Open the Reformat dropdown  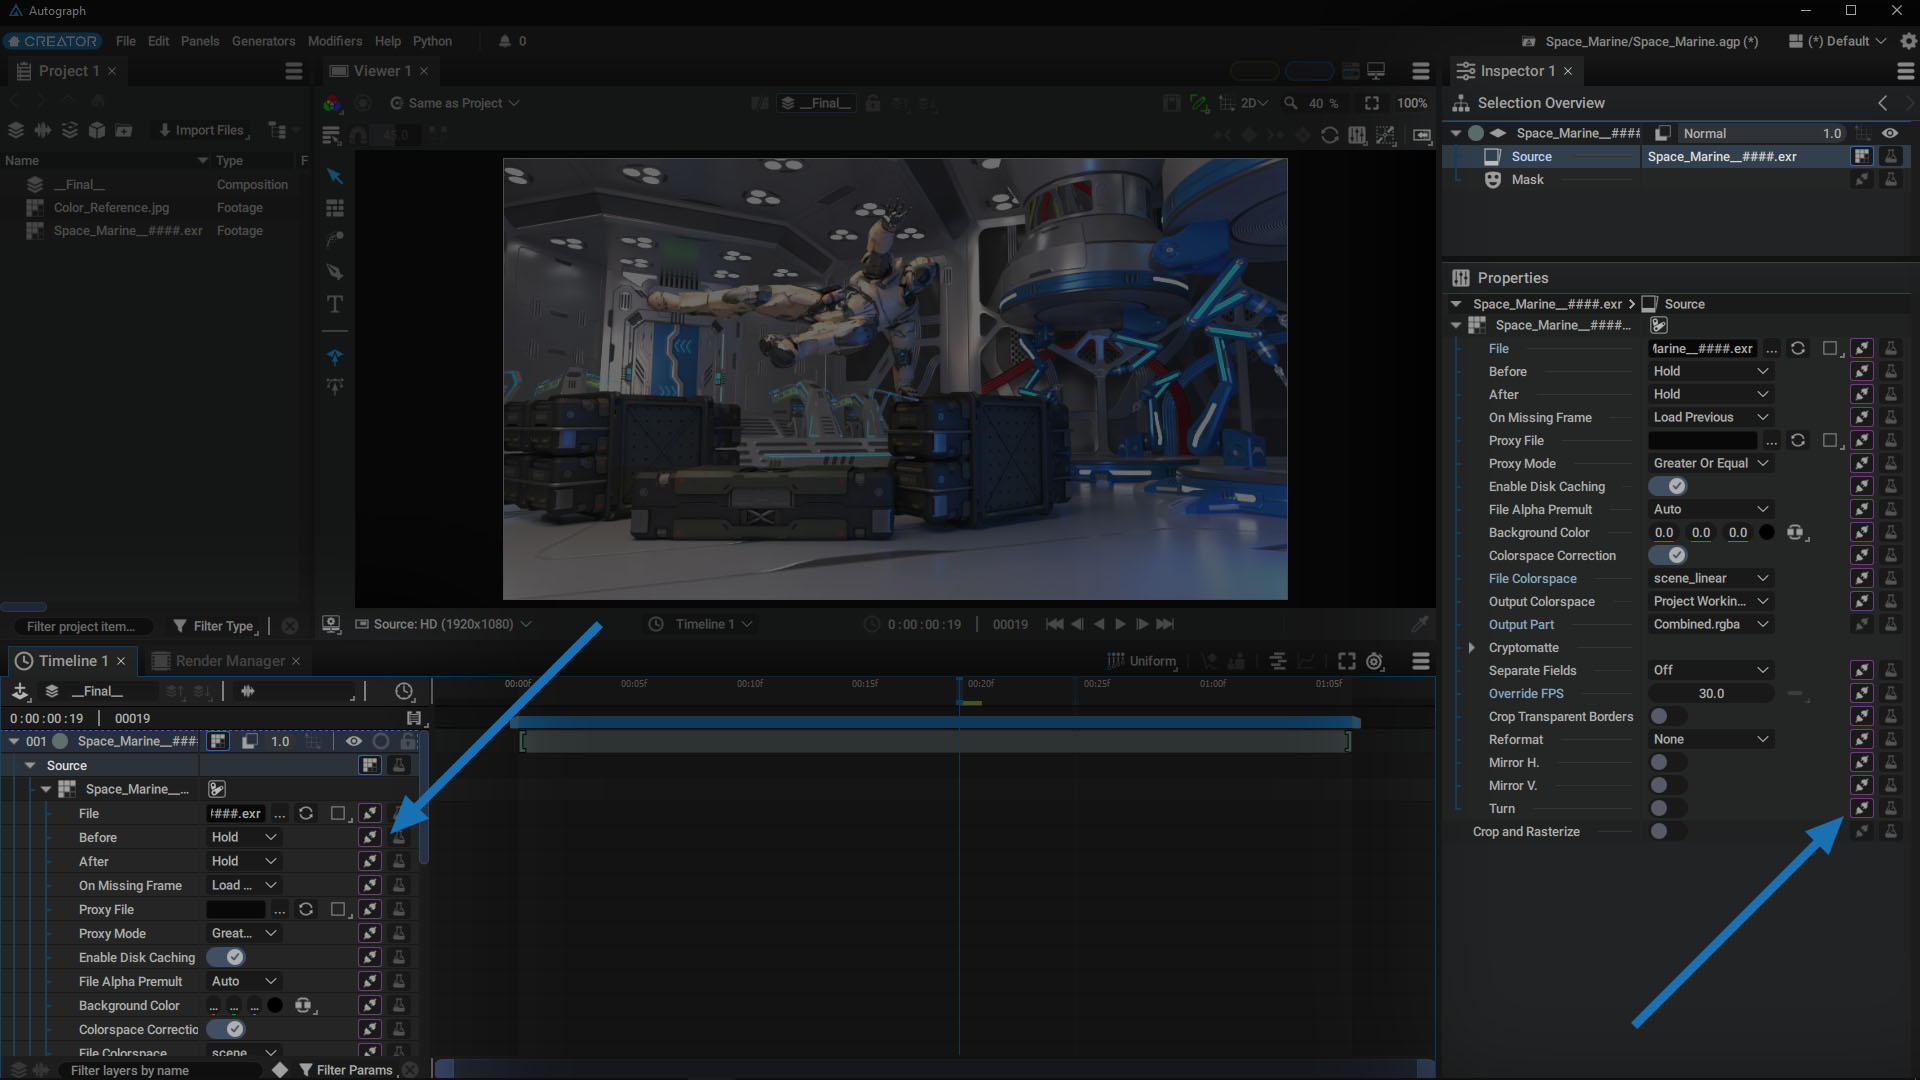[1710, 739]
